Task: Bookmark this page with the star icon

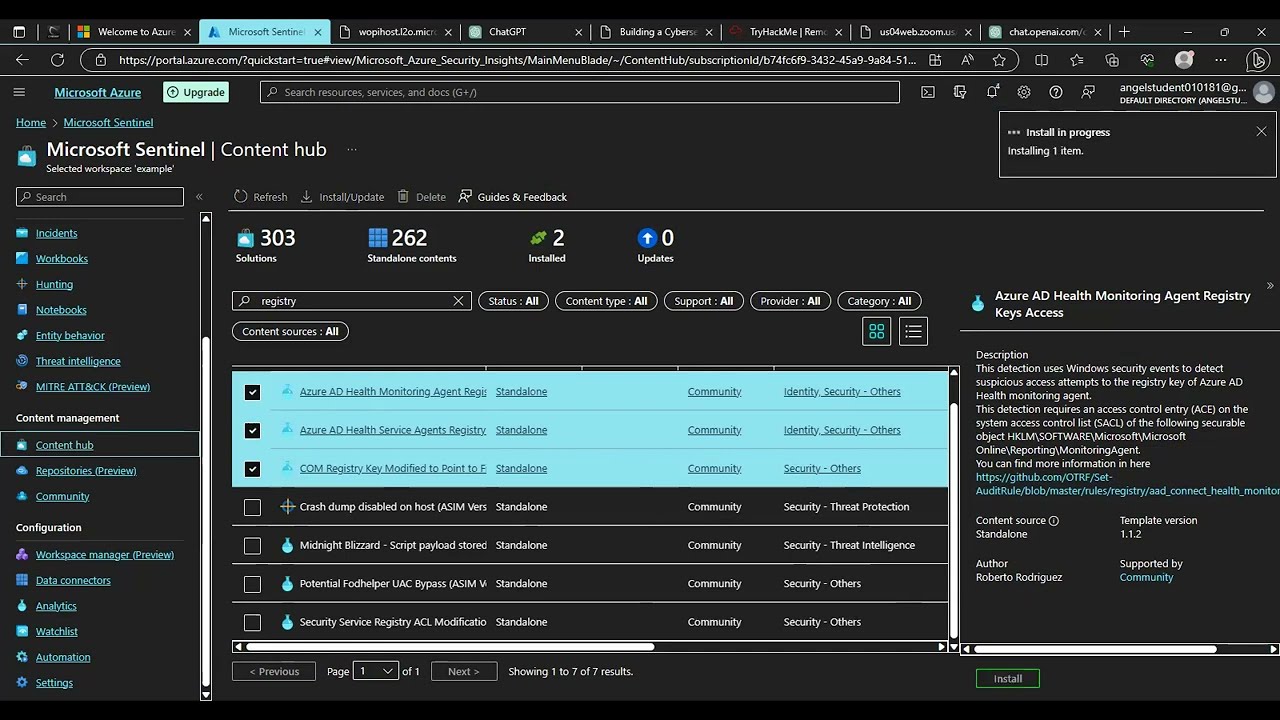Action: (x=999, y=60)
